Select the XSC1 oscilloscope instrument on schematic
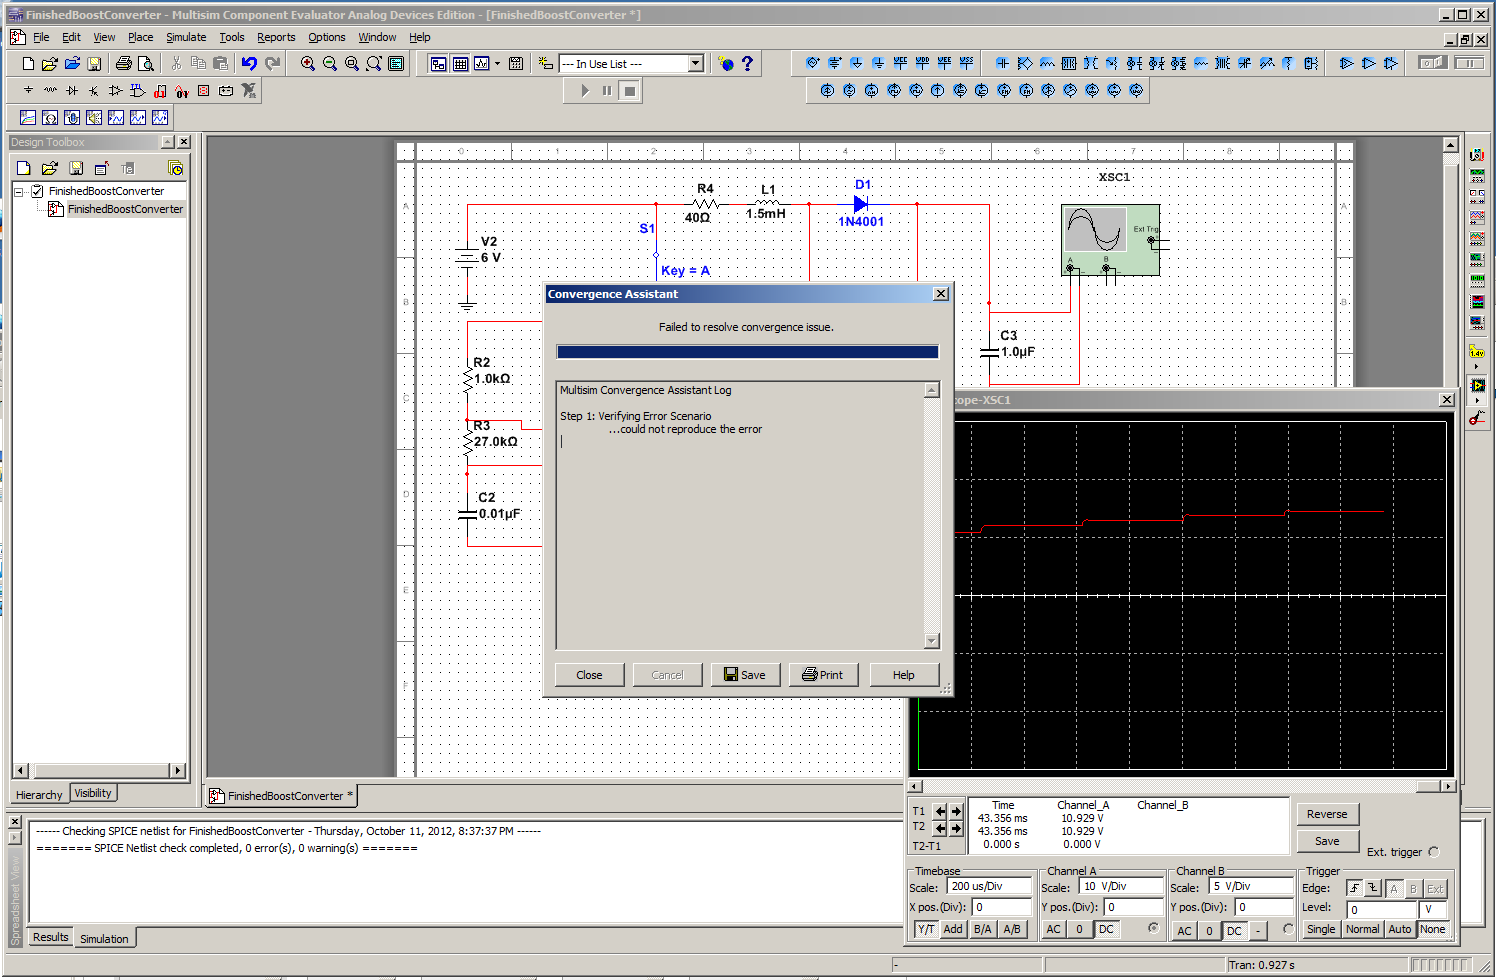This screenshot has width=1496, height=980. [1110, 240]
